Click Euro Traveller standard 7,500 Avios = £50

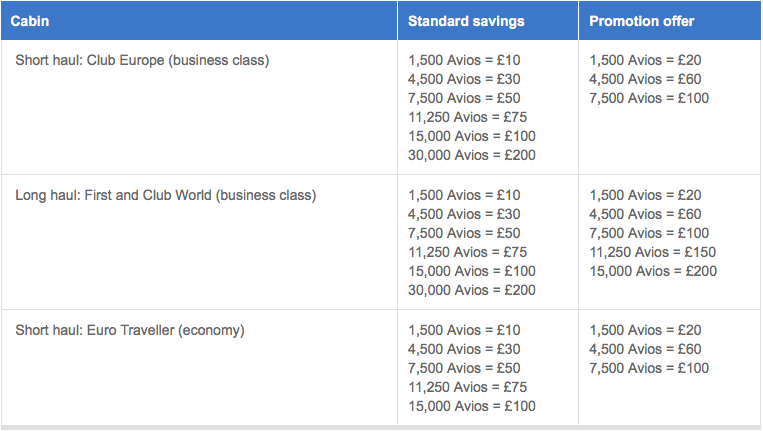point(464,368)
